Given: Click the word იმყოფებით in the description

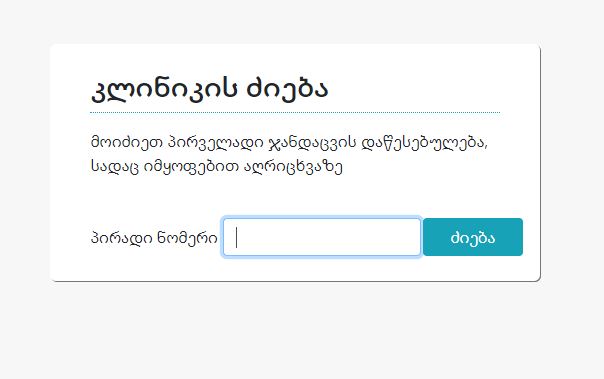Looking at the screenshot, I should click(191, 167).
